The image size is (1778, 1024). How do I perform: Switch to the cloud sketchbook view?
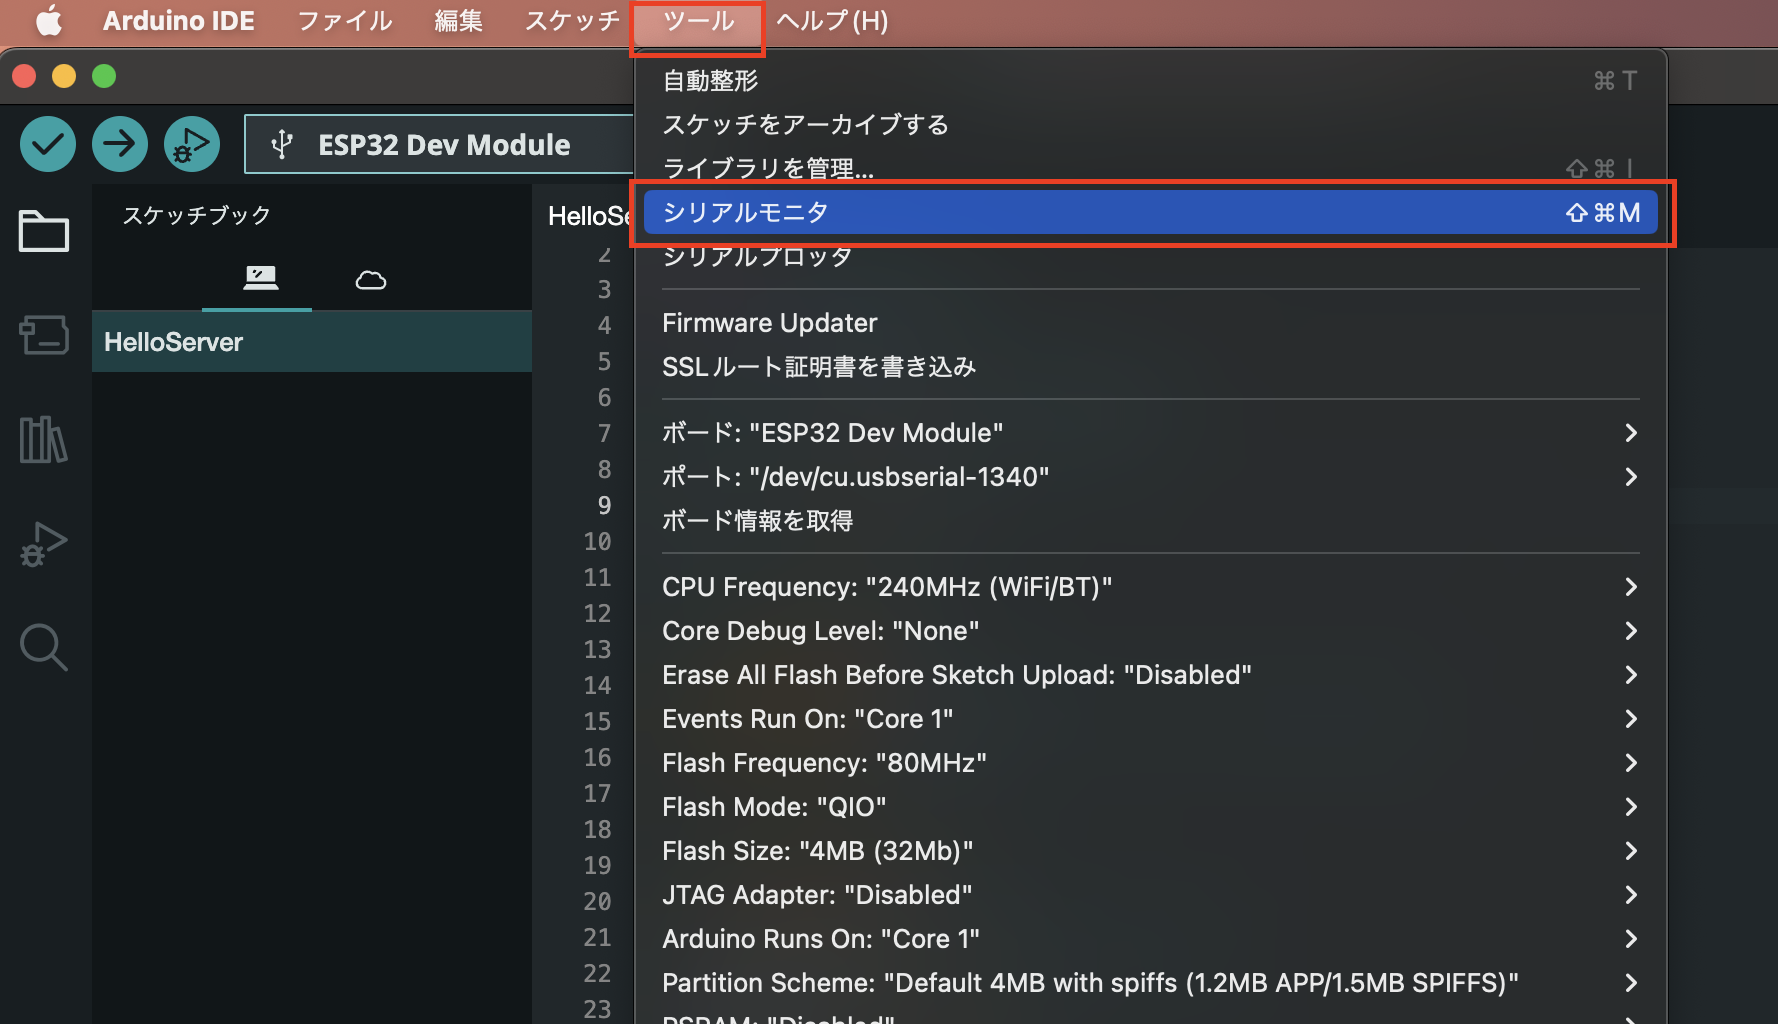click(370, 280)
